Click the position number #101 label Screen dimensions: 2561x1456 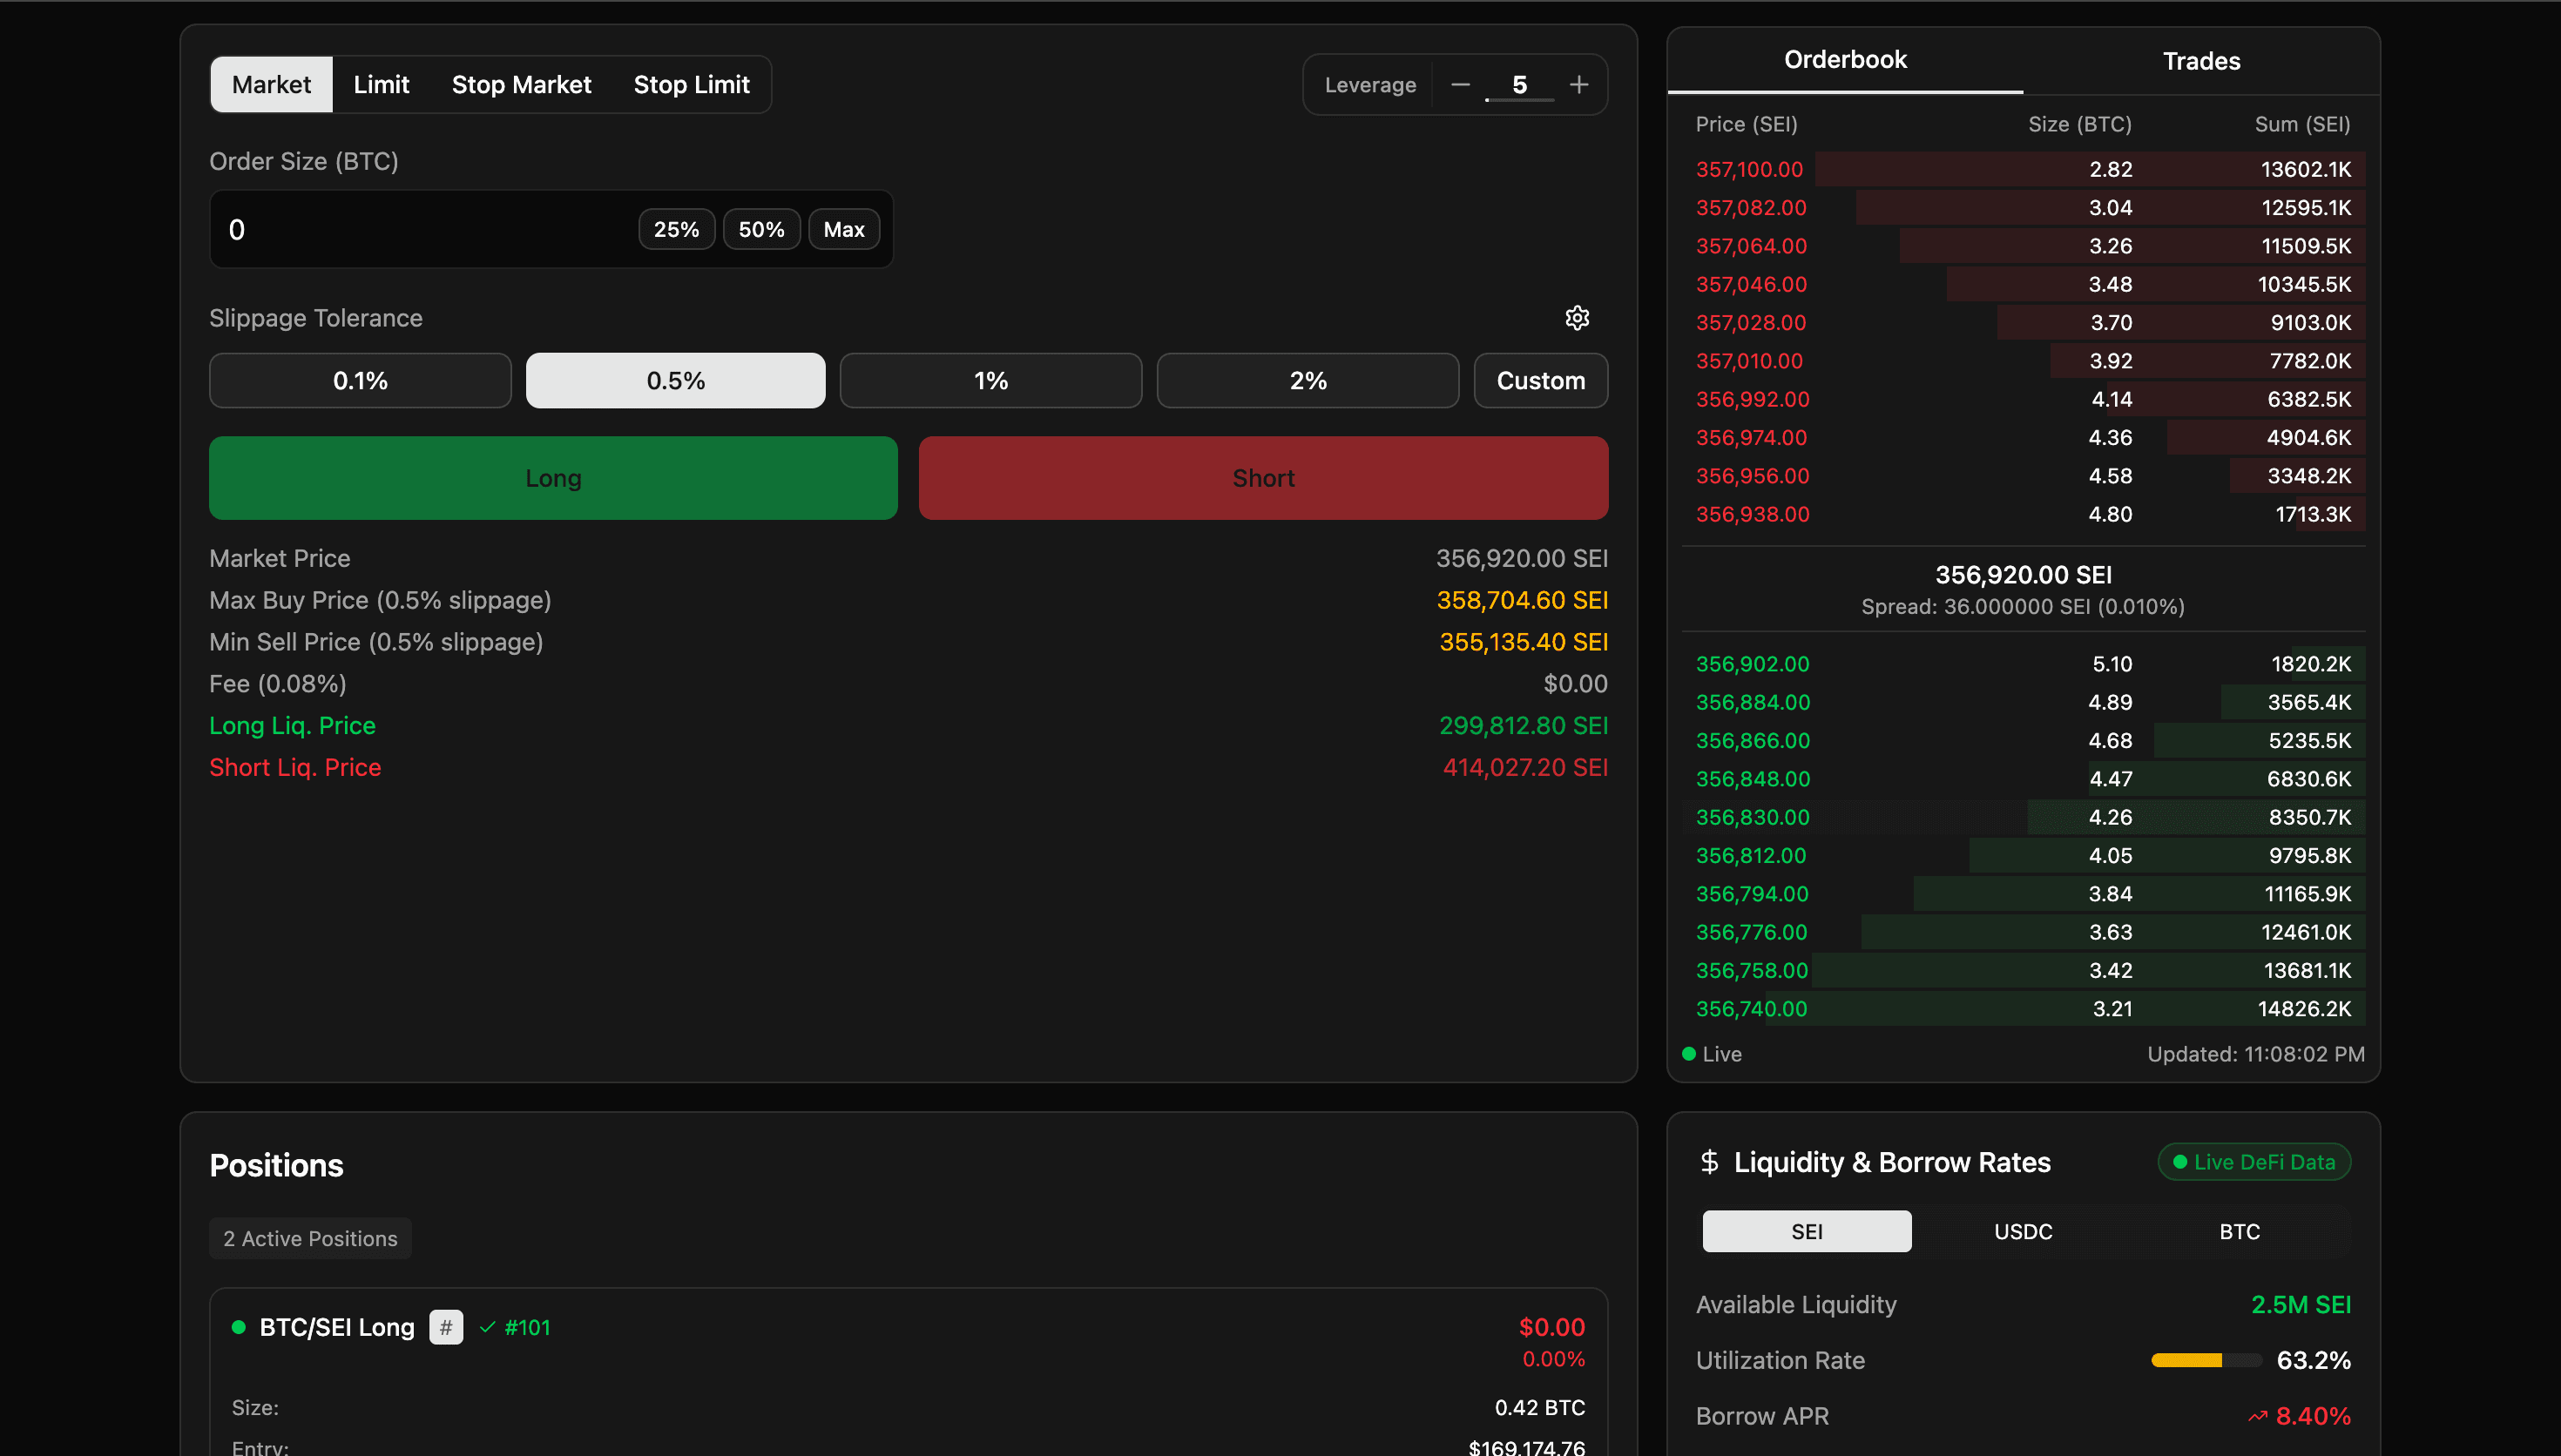click(x=527, y=1327)
